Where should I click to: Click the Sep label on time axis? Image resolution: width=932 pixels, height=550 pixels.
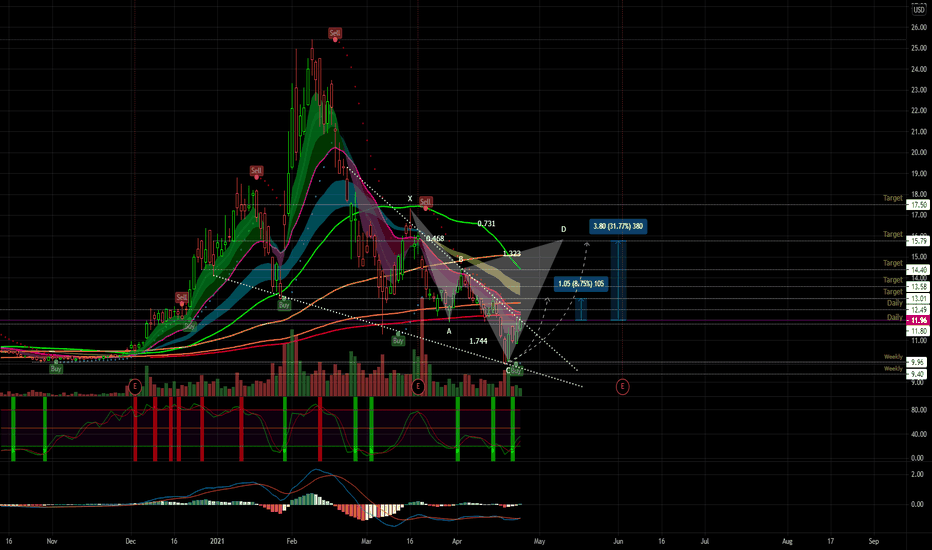pyautogui.click(x=873, y=542)
